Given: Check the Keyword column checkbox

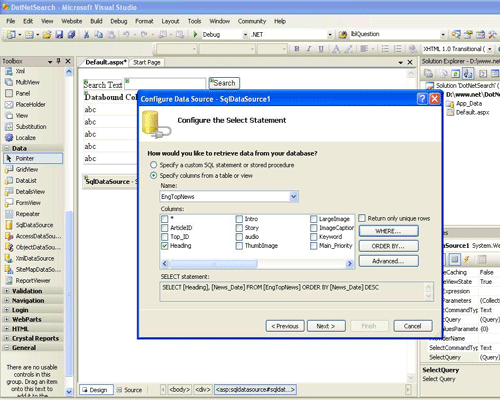Looking at the screenshot, I should click(313, 237).
